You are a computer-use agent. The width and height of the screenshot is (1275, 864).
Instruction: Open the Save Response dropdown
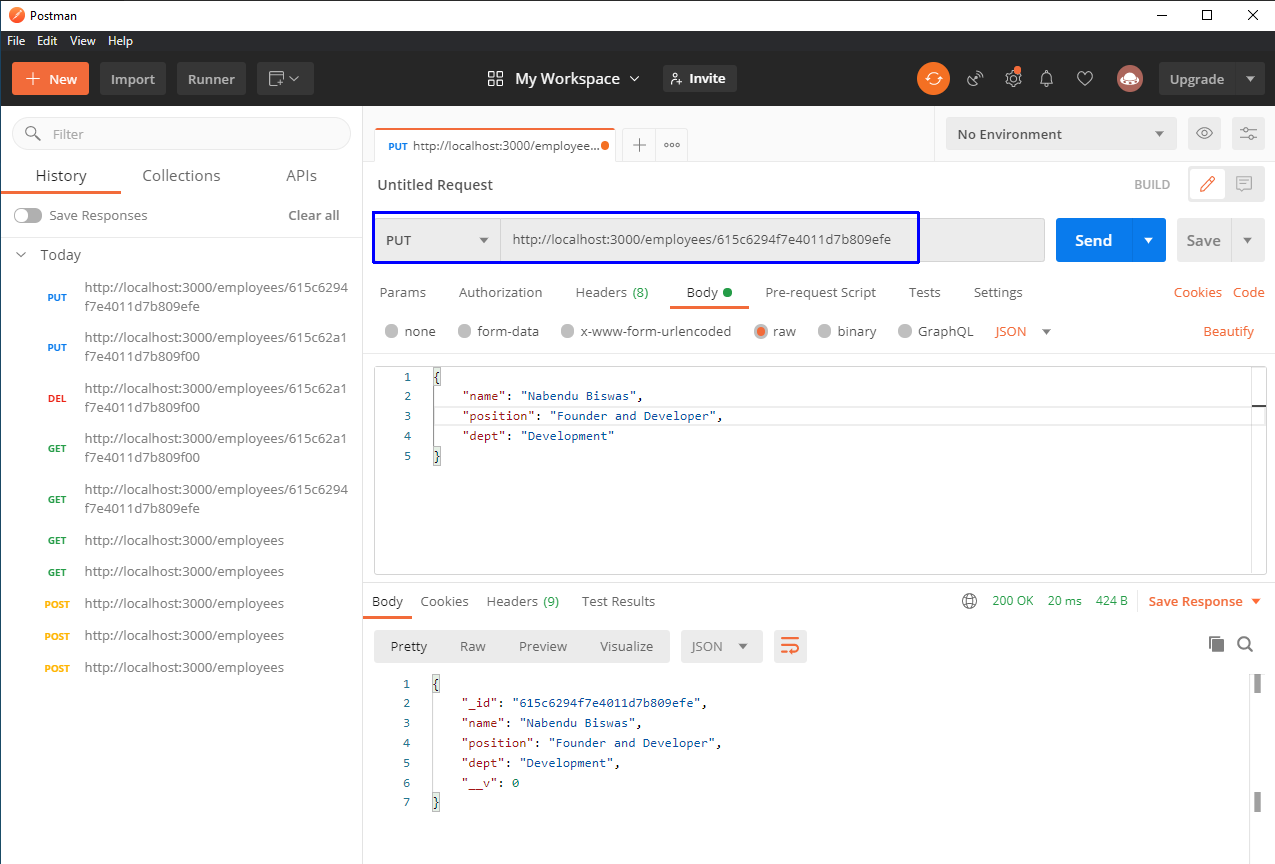tap(1204, 601)
